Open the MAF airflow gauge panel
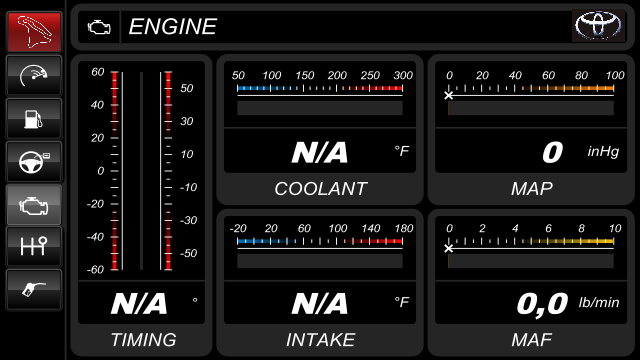This screenshot has width=640, height=360. 531,282
